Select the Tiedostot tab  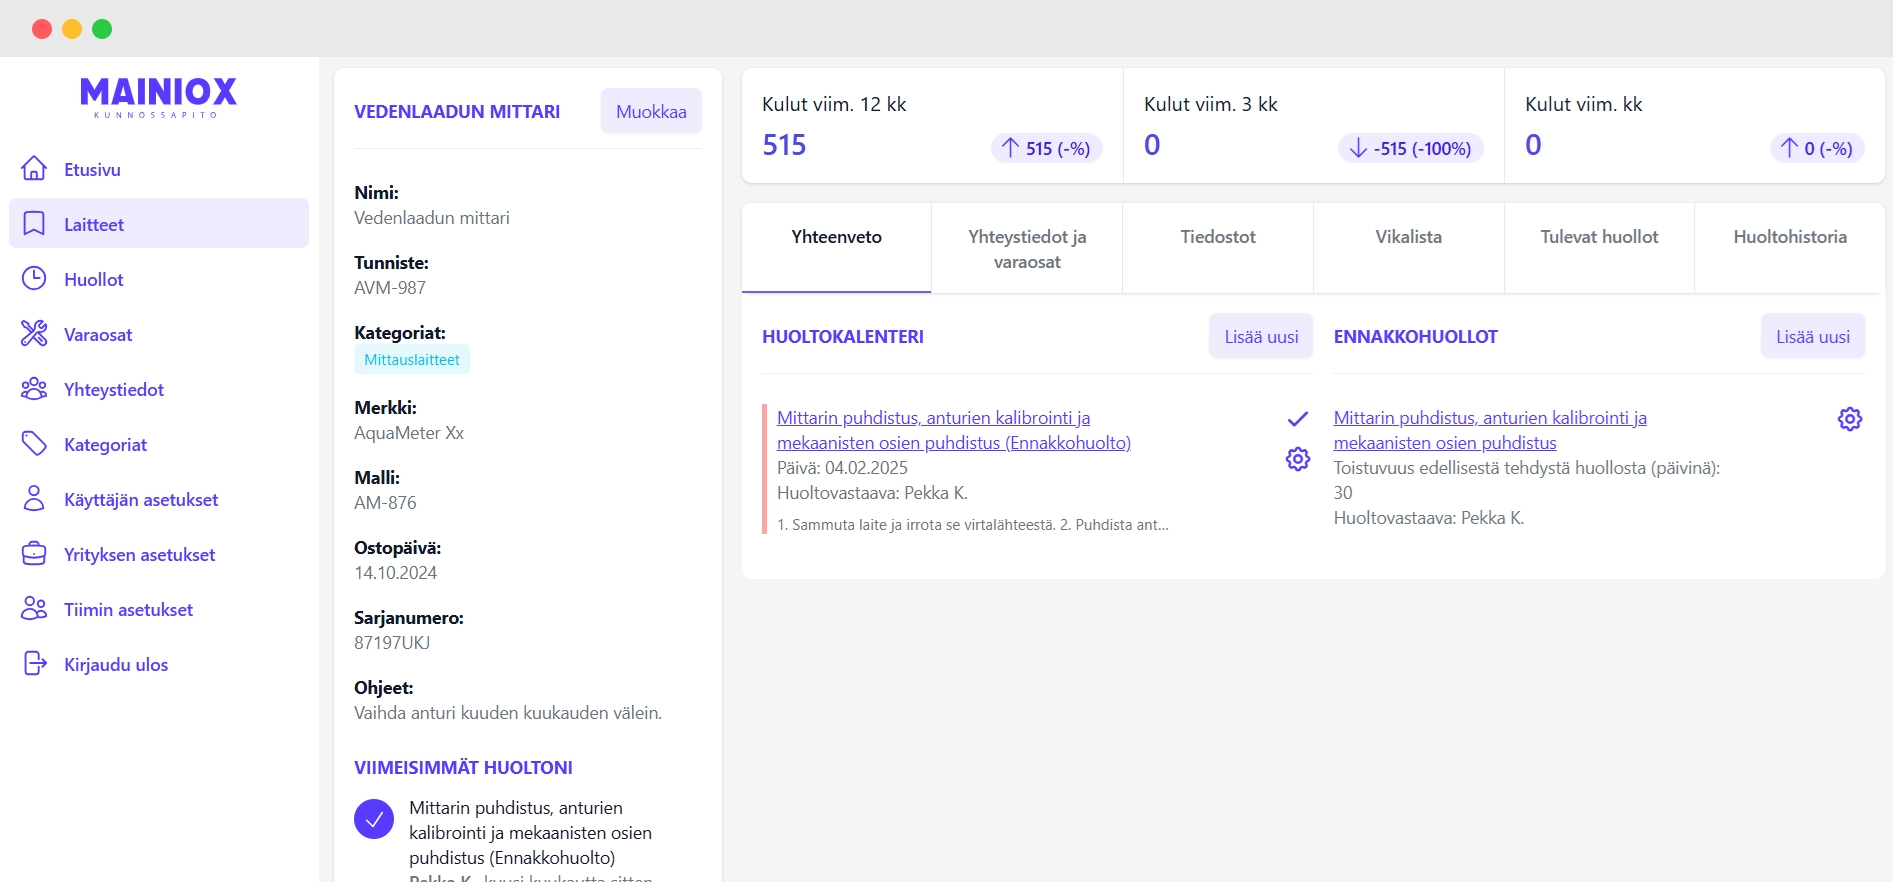[1217, 237]
